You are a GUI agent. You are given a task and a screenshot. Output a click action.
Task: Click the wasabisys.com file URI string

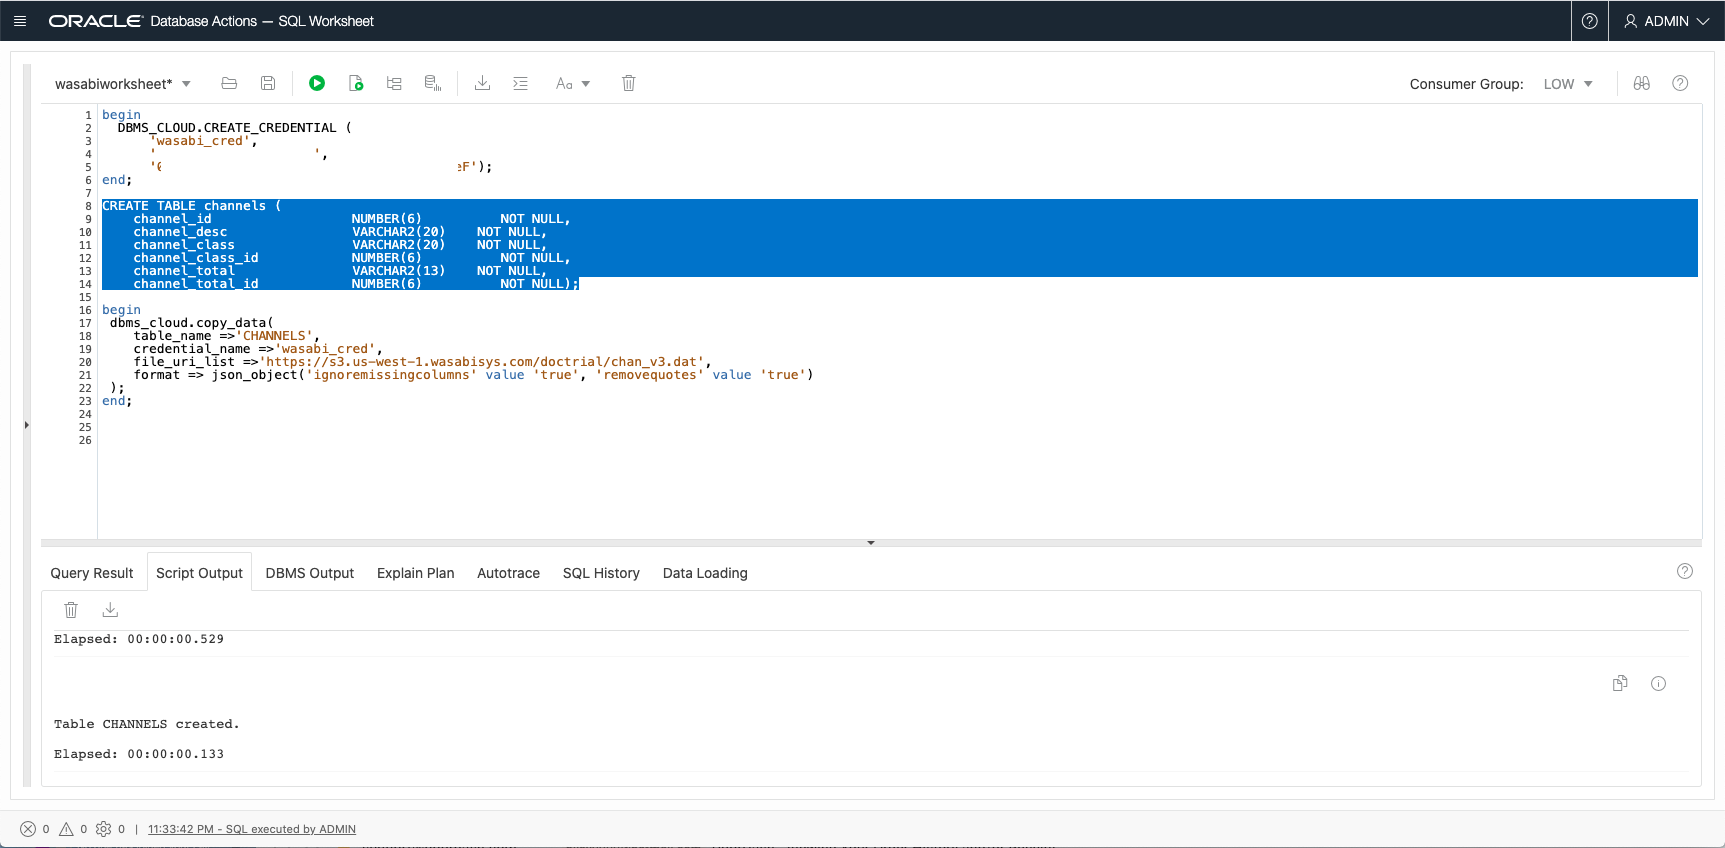coord(481,362)
